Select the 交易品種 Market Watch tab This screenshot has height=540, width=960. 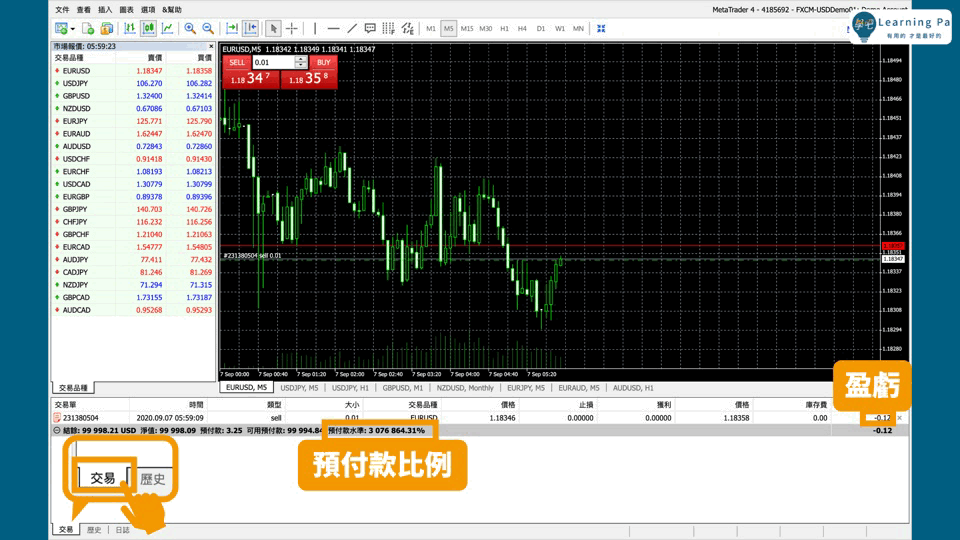coord(73,388)
